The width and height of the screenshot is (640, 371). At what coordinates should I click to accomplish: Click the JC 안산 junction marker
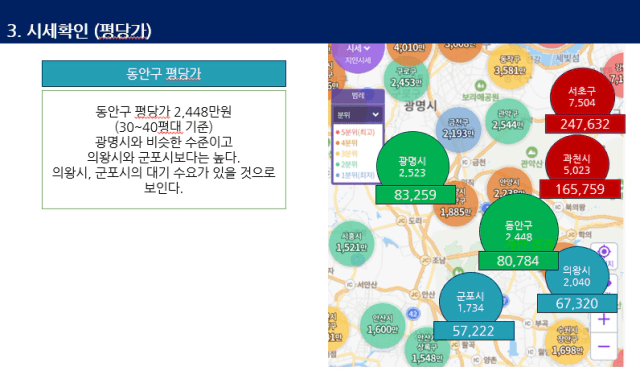(415, 294)
